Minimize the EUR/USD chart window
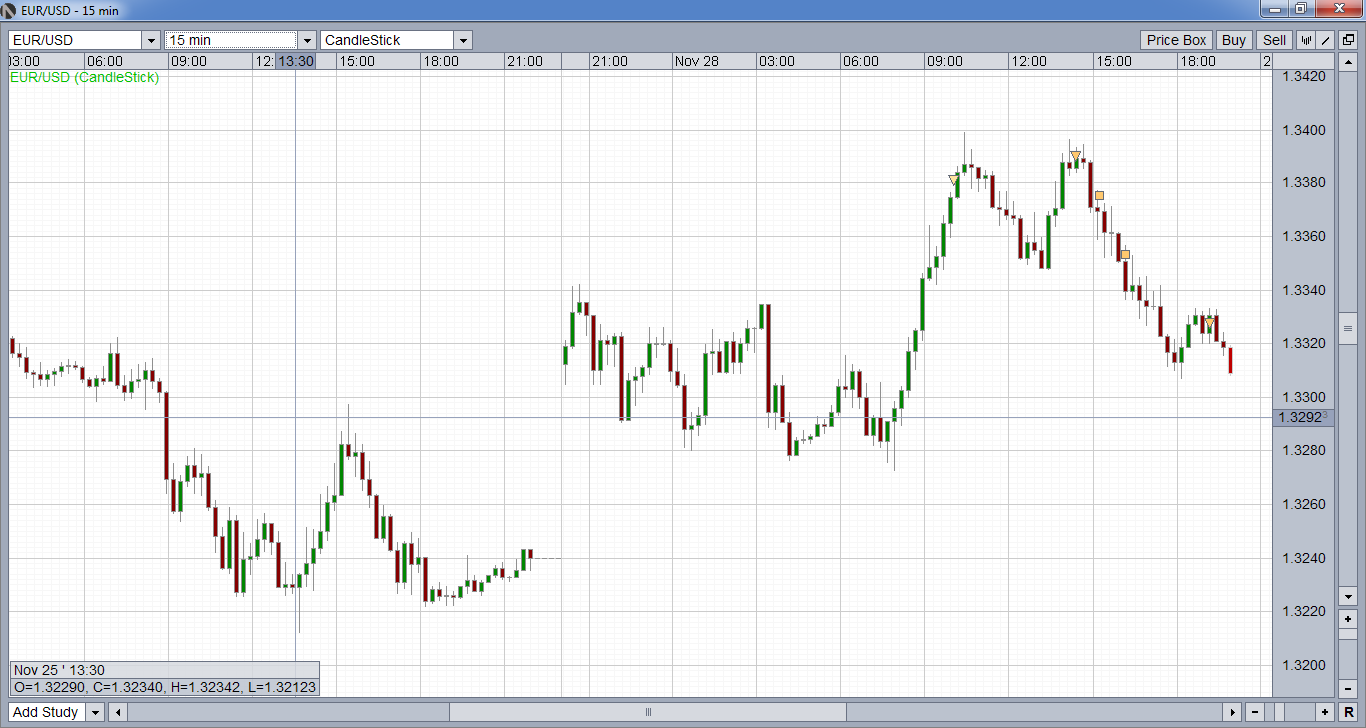 pyautogui.click(x=1274, y=9)
